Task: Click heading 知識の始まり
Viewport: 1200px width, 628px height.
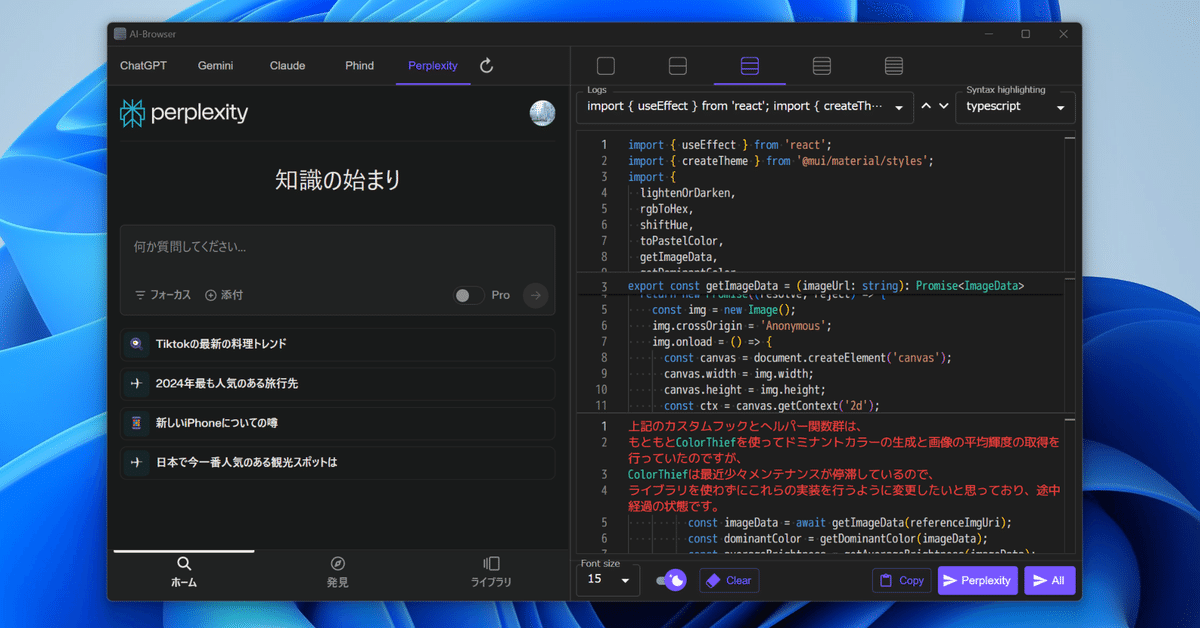Action: point(338,180)
